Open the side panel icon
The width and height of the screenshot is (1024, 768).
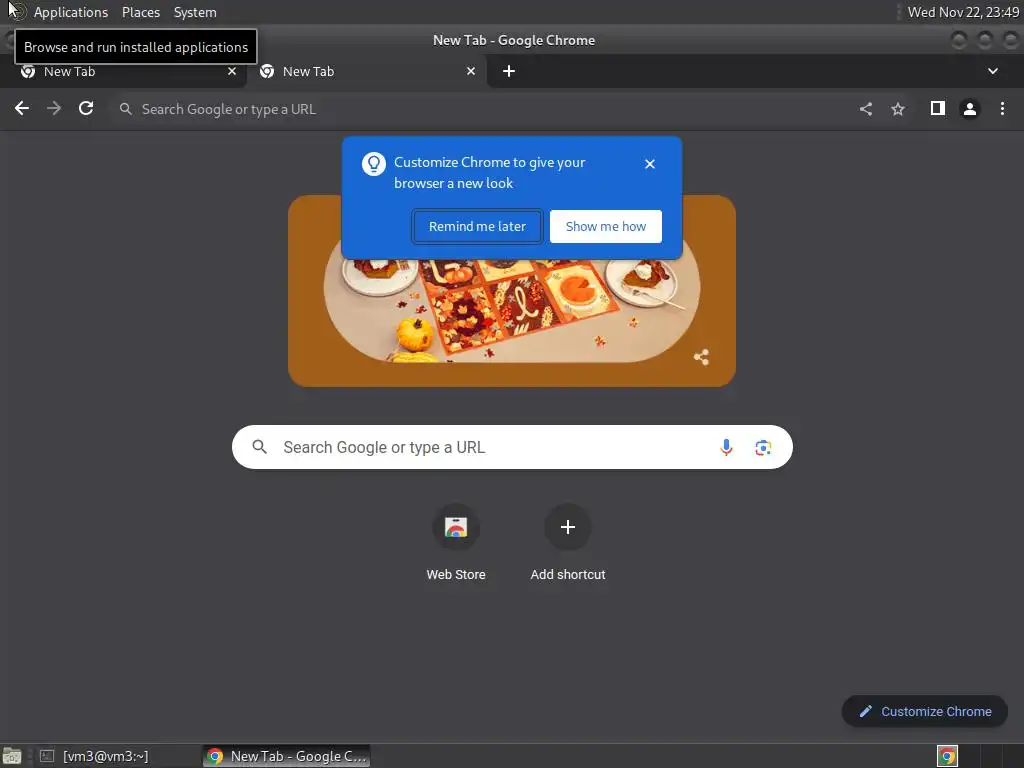(x=938, y=108)
